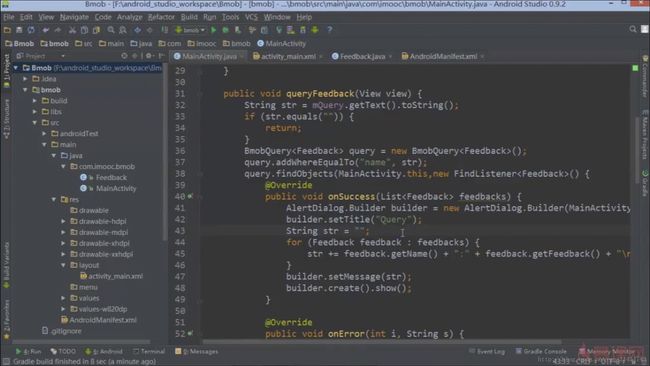
Task: Select Feedback class in project tree
Action: coord(111,177)
